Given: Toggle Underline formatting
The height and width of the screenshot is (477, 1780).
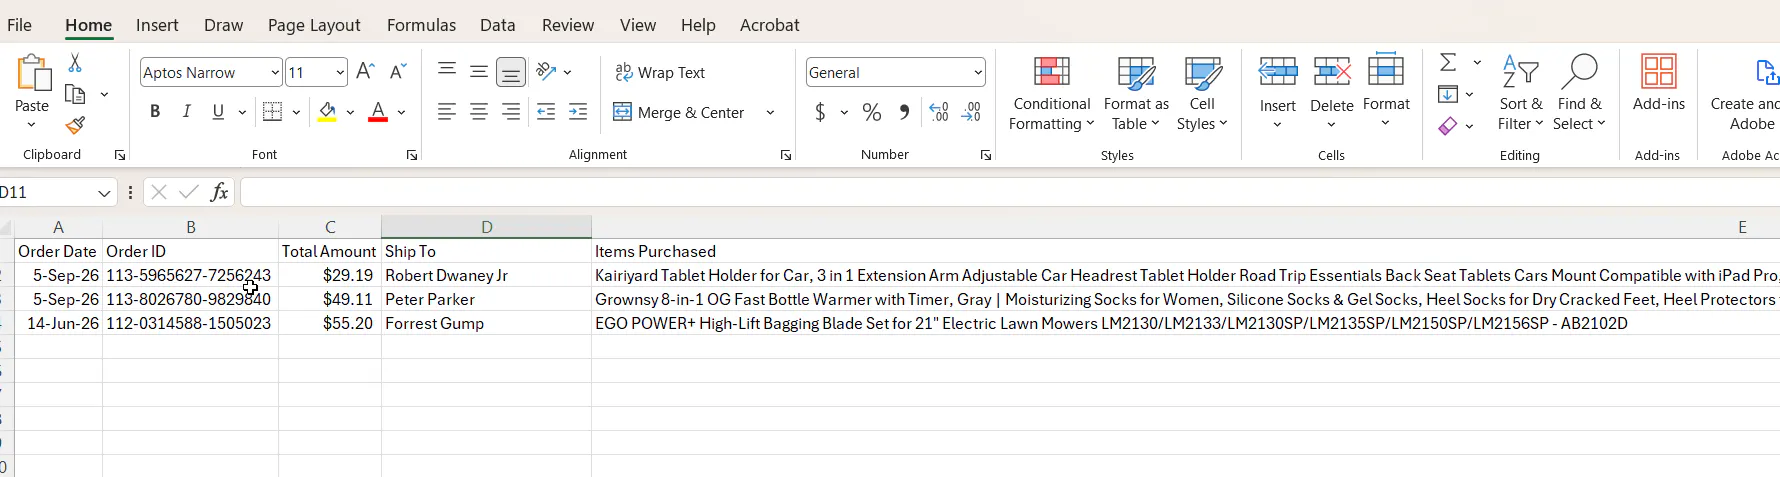Looking at the screenshot, I should tap(218, 112).
